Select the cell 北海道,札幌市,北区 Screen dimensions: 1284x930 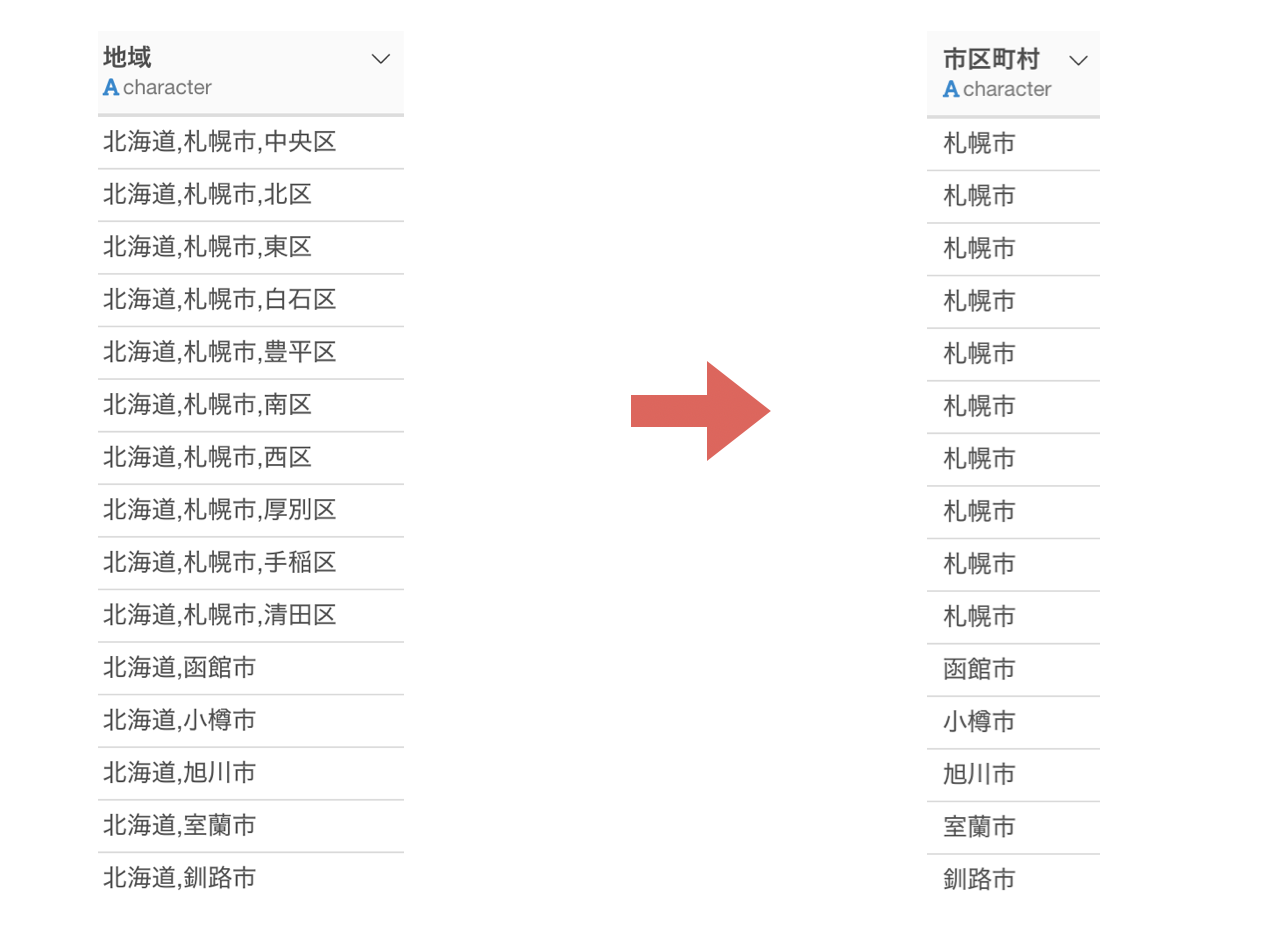click(x=251, y=195)
